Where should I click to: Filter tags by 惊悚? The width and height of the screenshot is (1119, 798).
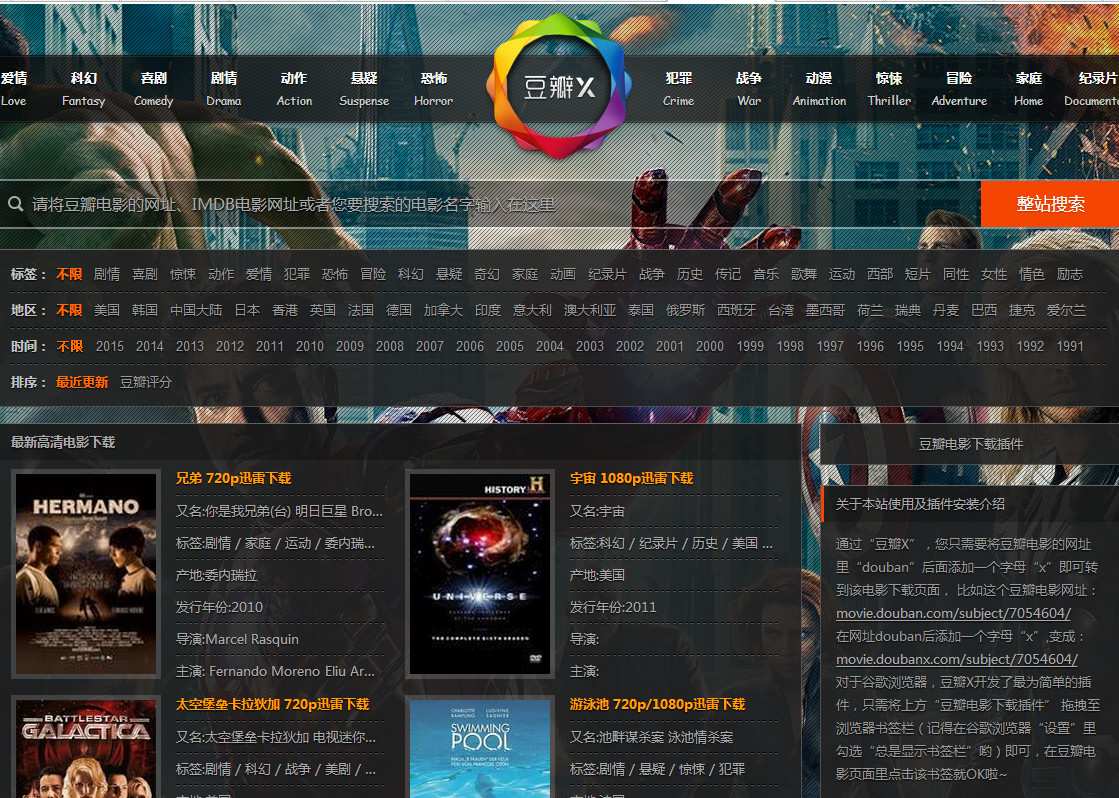[183, 274]
